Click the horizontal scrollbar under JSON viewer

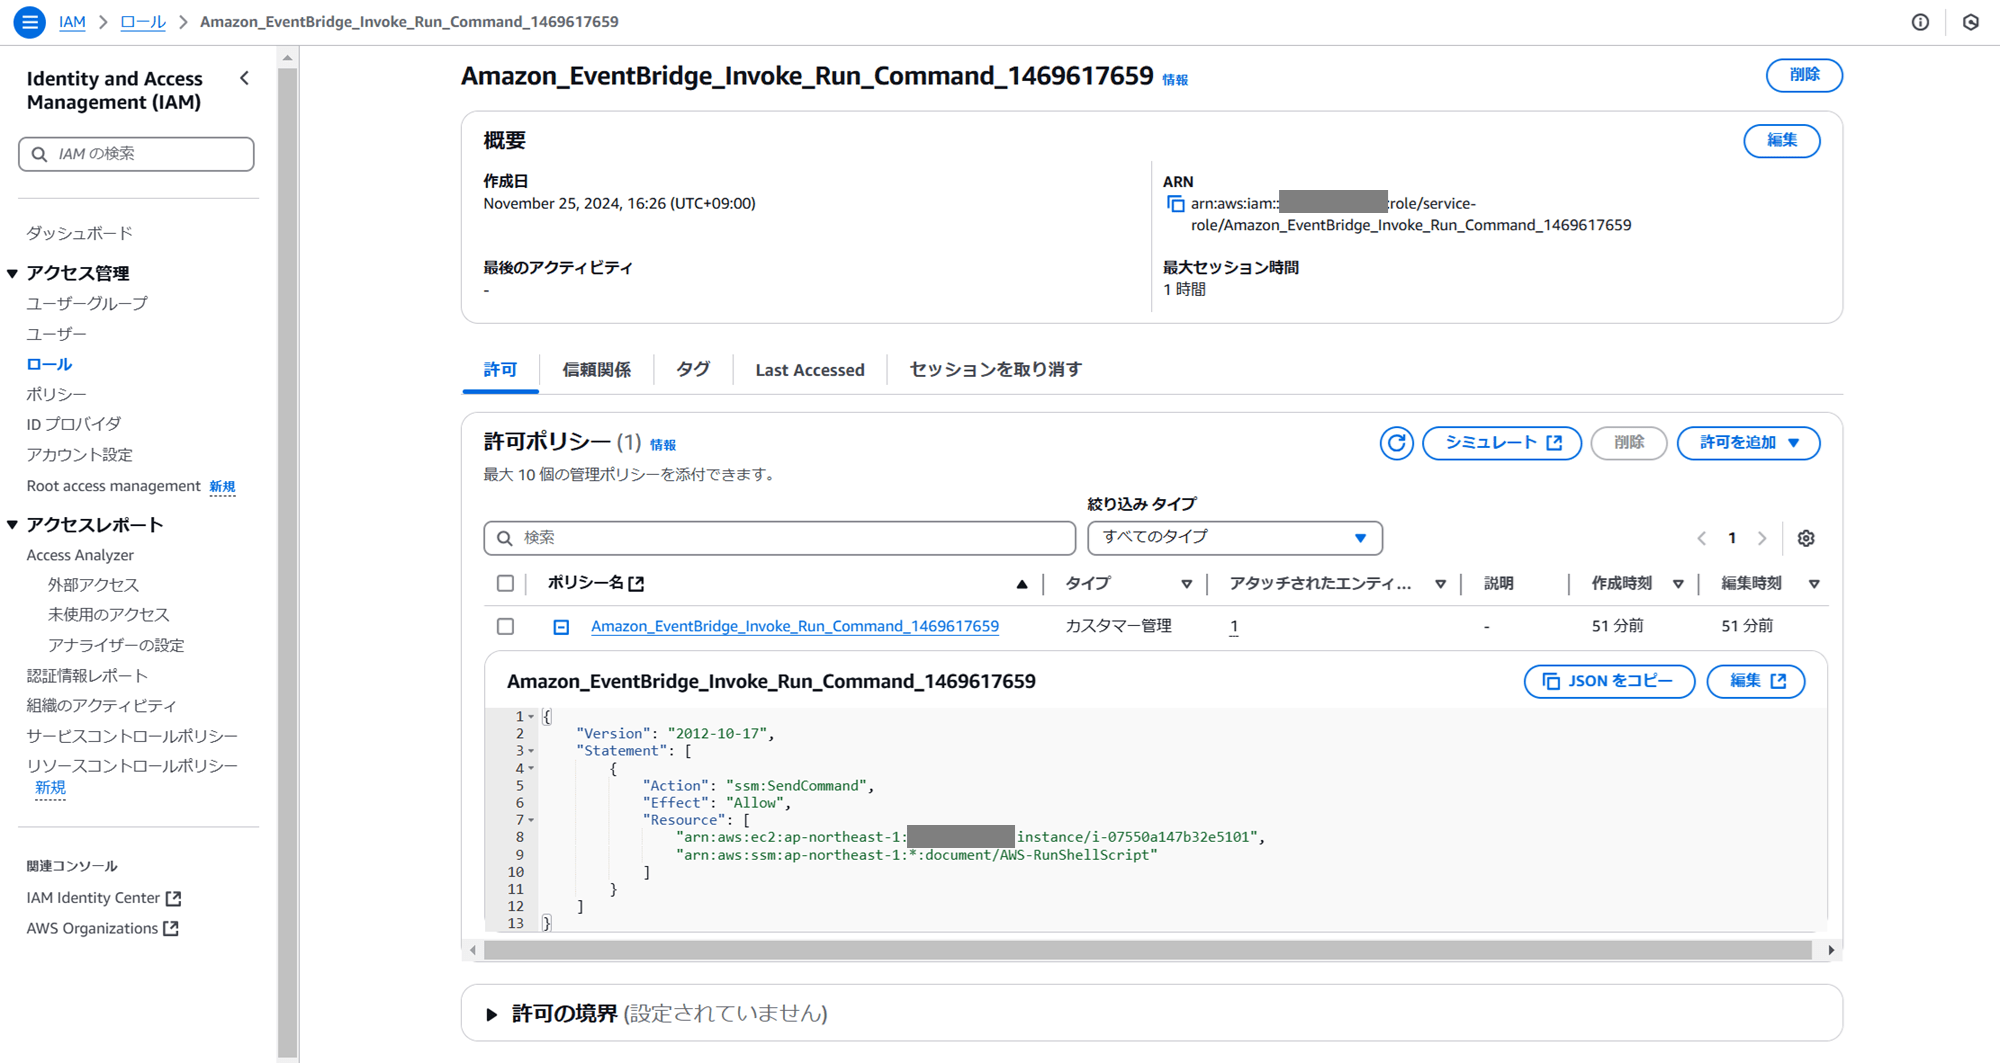pyautogui.click(x=1148, y=950)
